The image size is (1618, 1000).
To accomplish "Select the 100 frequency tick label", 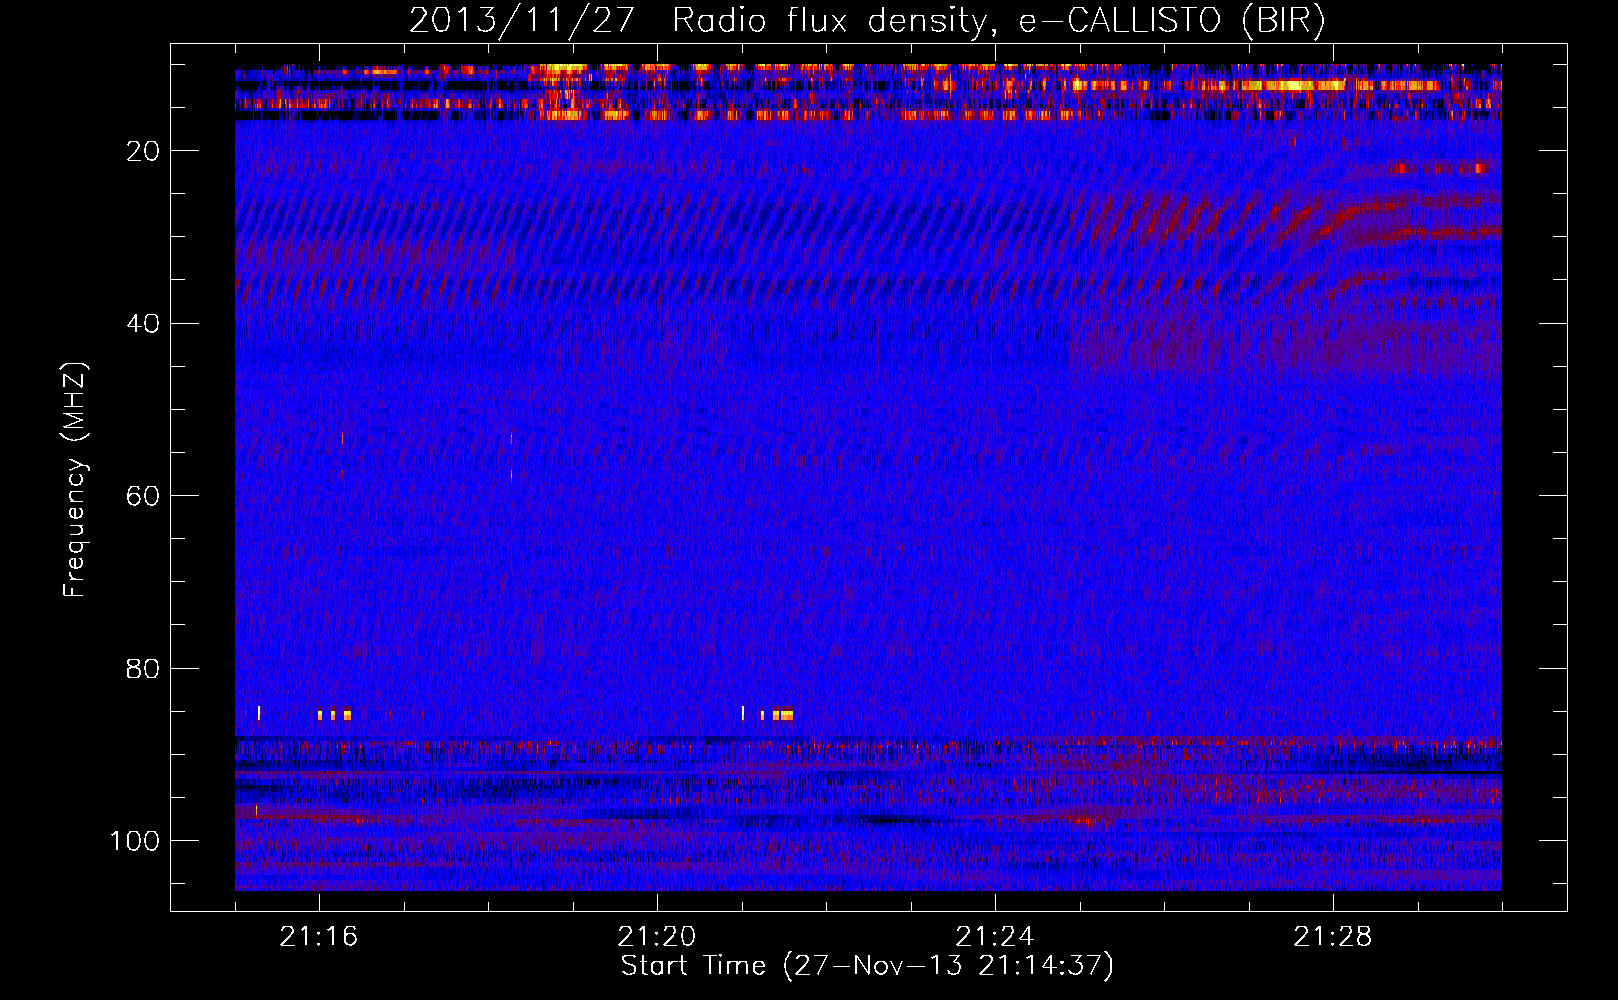I will coord(134,841).
